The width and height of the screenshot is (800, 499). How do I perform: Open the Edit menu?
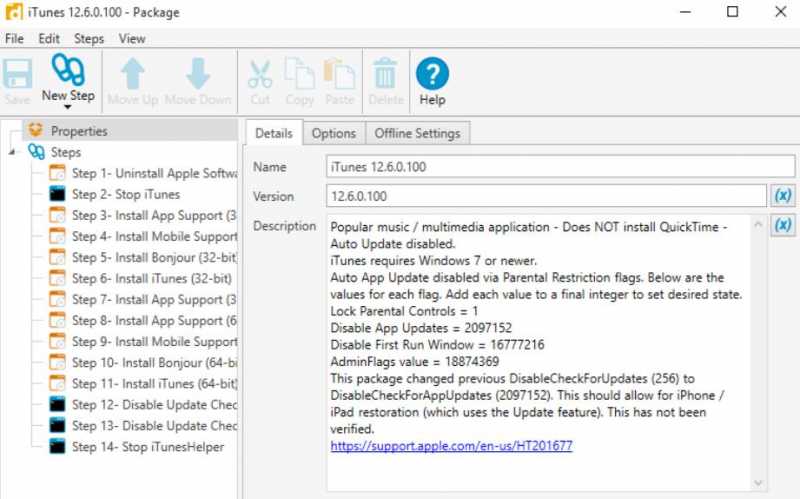[x=49, y=39]
